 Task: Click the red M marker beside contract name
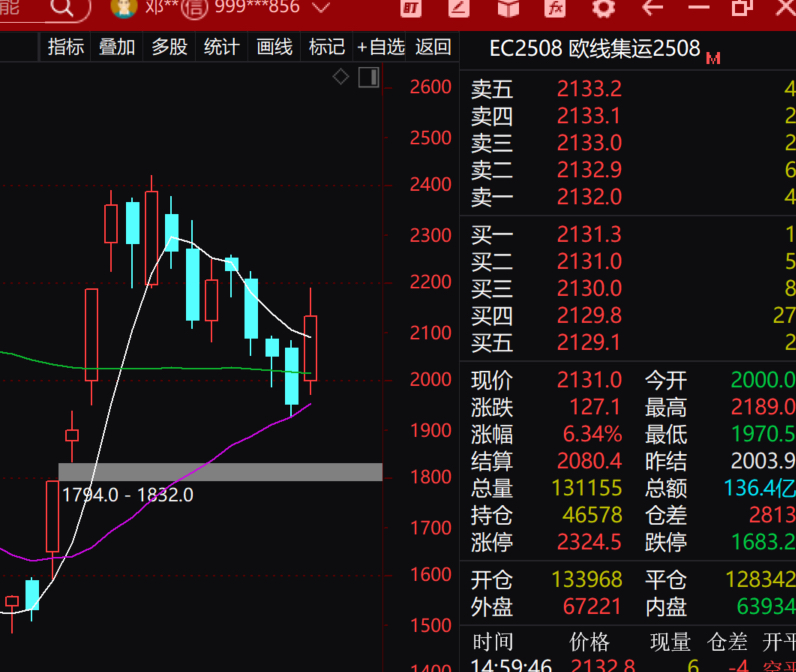point(713,59)
